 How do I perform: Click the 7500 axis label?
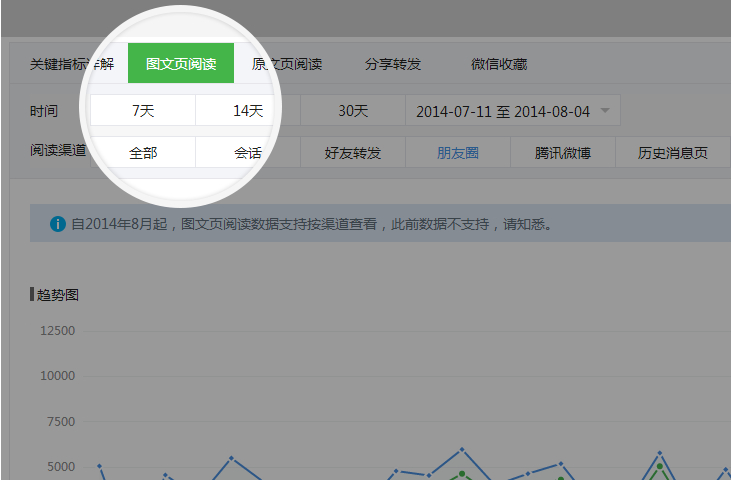(x=61, y=421)
